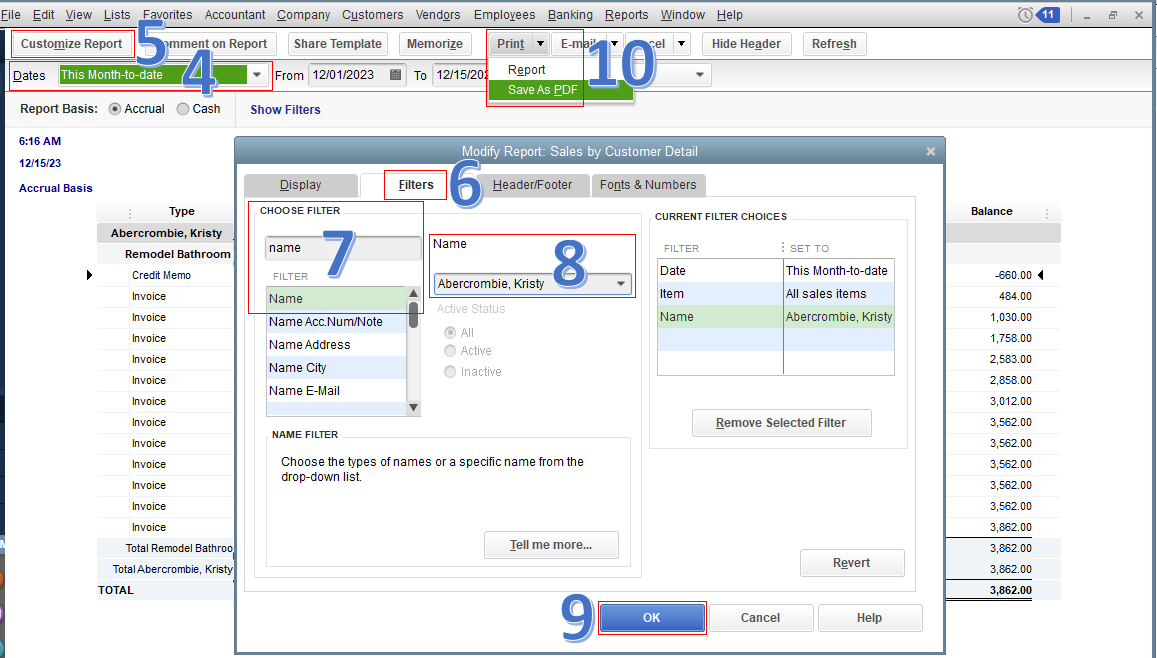Click the sort icon on Balance column header
1157x658 pixels.
point(1045,211)
